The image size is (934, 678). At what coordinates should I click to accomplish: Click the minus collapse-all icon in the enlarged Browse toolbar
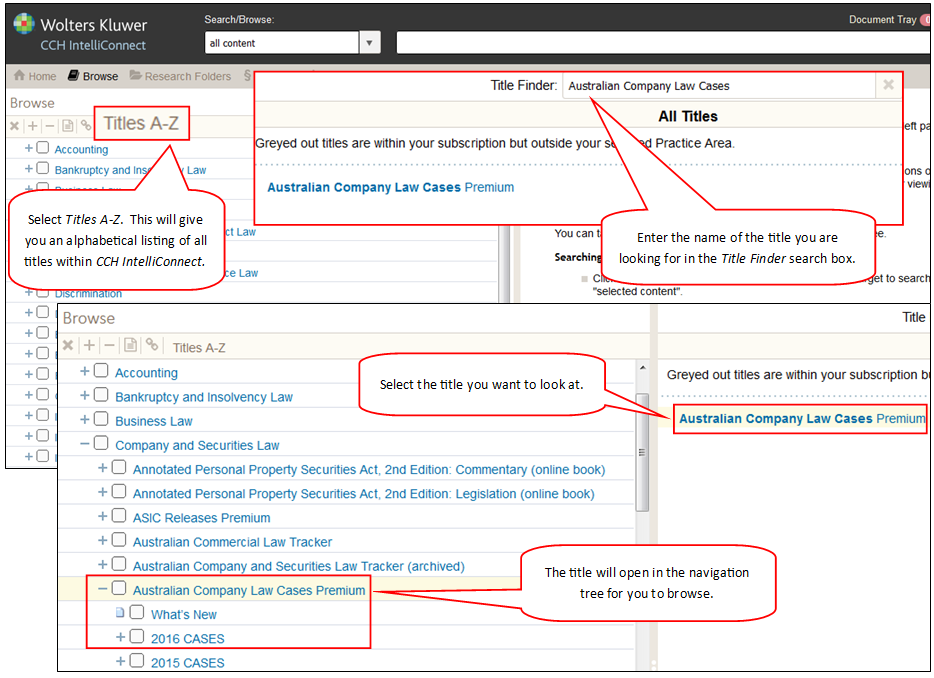coord(109,346)
